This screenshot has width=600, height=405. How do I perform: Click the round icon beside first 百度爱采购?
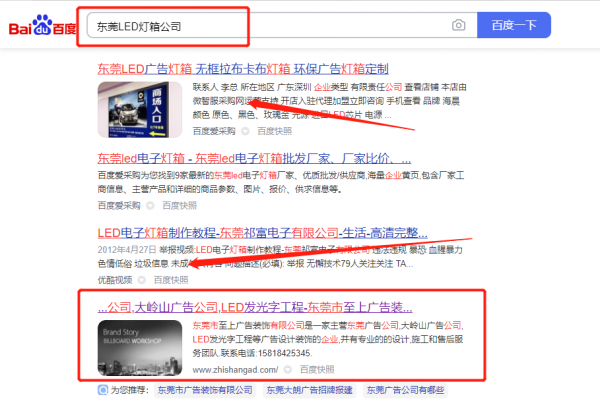click(245, 131)
